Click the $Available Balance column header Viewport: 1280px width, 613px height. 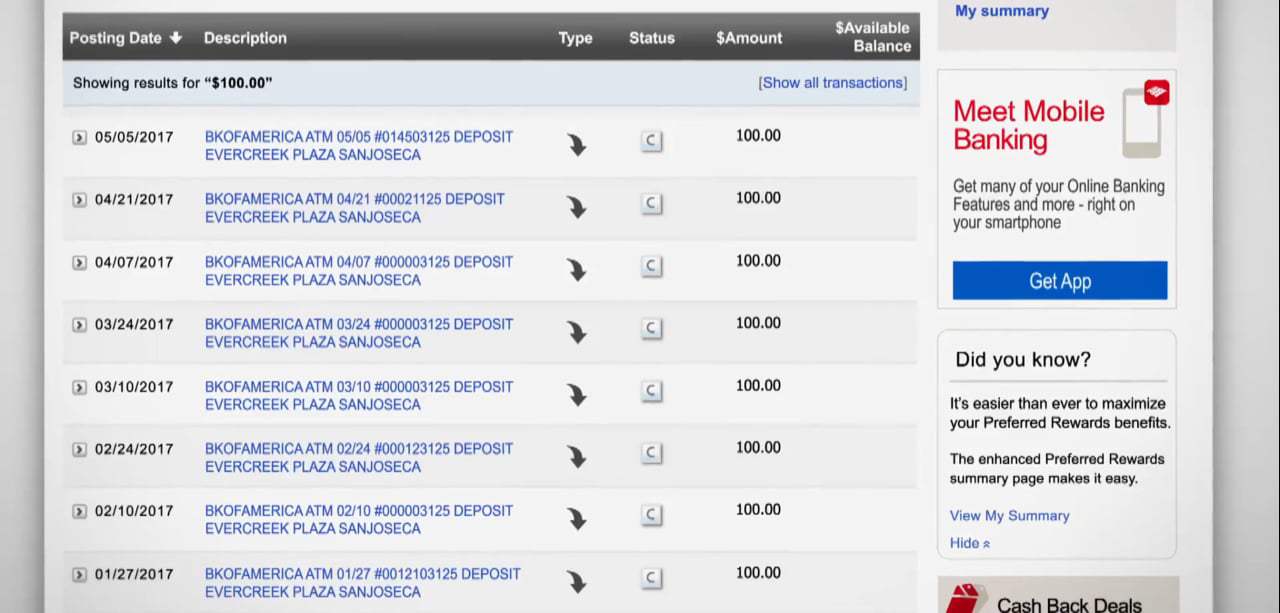(873, 37)
